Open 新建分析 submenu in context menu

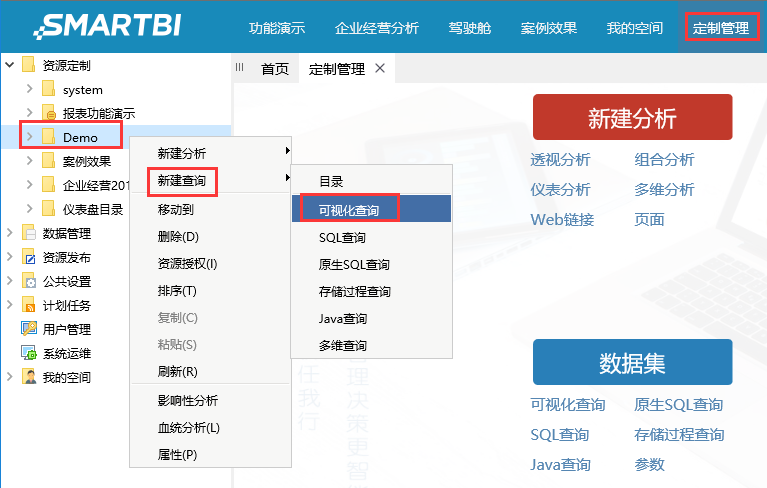[211, 153]
